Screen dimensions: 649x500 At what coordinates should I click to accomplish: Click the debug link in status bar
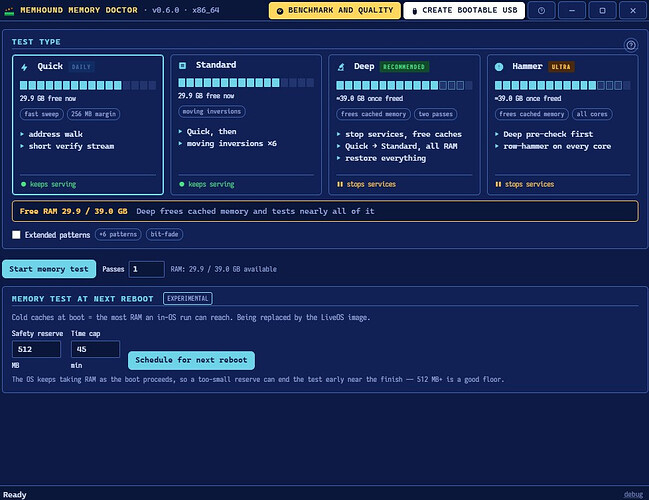click(x=633, y=494)
